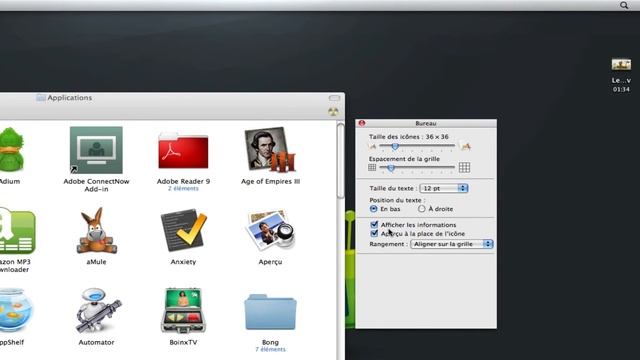The image size is (640, 360).
Task: Select the AppShelf fishbowl icon
Action: (x=16, y=310)
